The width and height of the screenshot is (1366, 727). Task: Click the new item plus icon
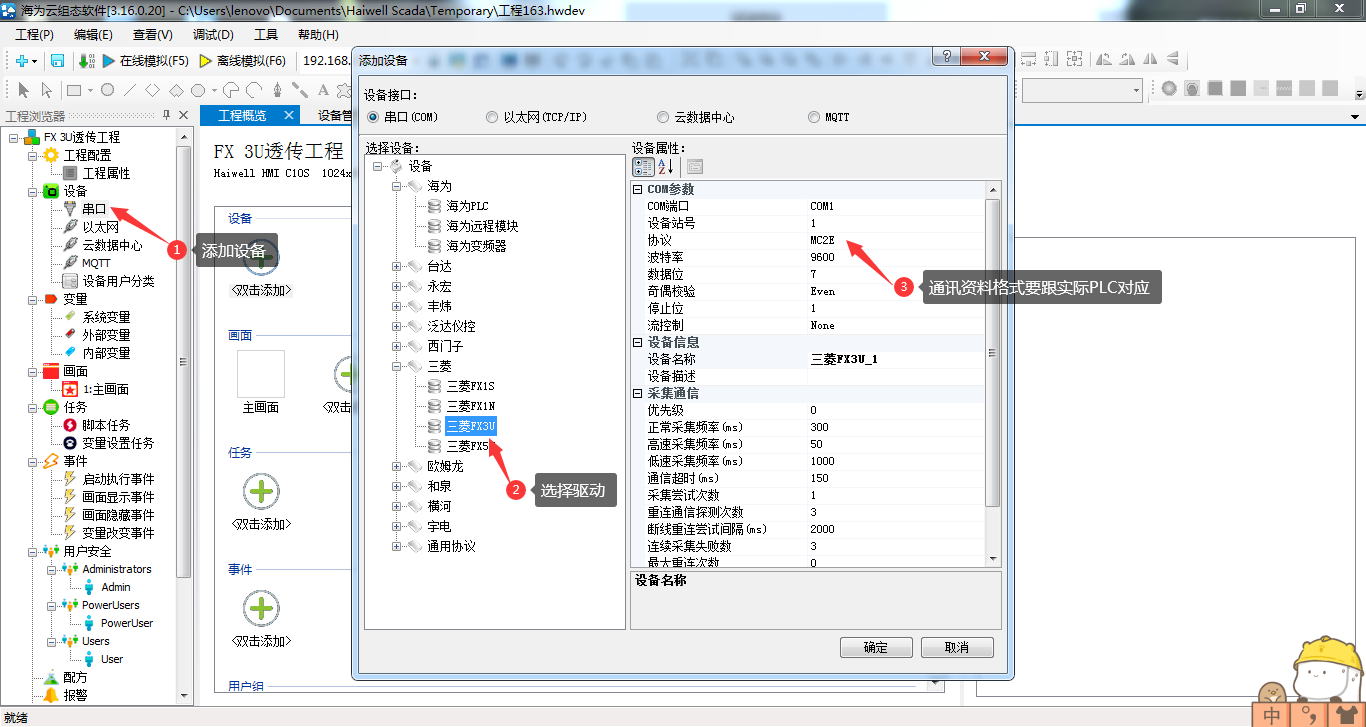[21, 60]
